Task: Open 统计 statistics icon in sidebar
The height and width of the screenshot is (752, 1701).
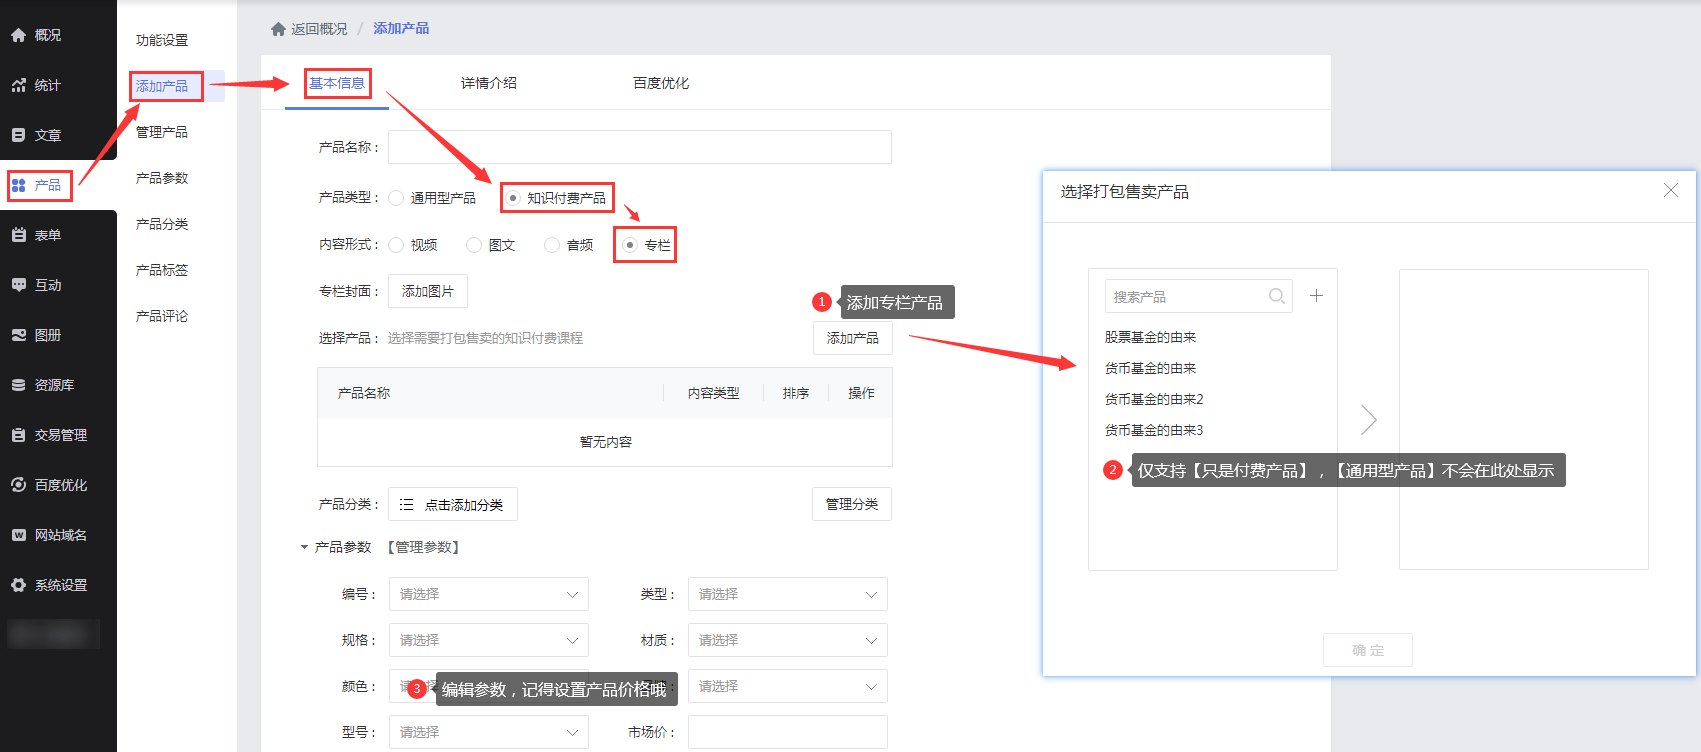Action: (18, 85)
